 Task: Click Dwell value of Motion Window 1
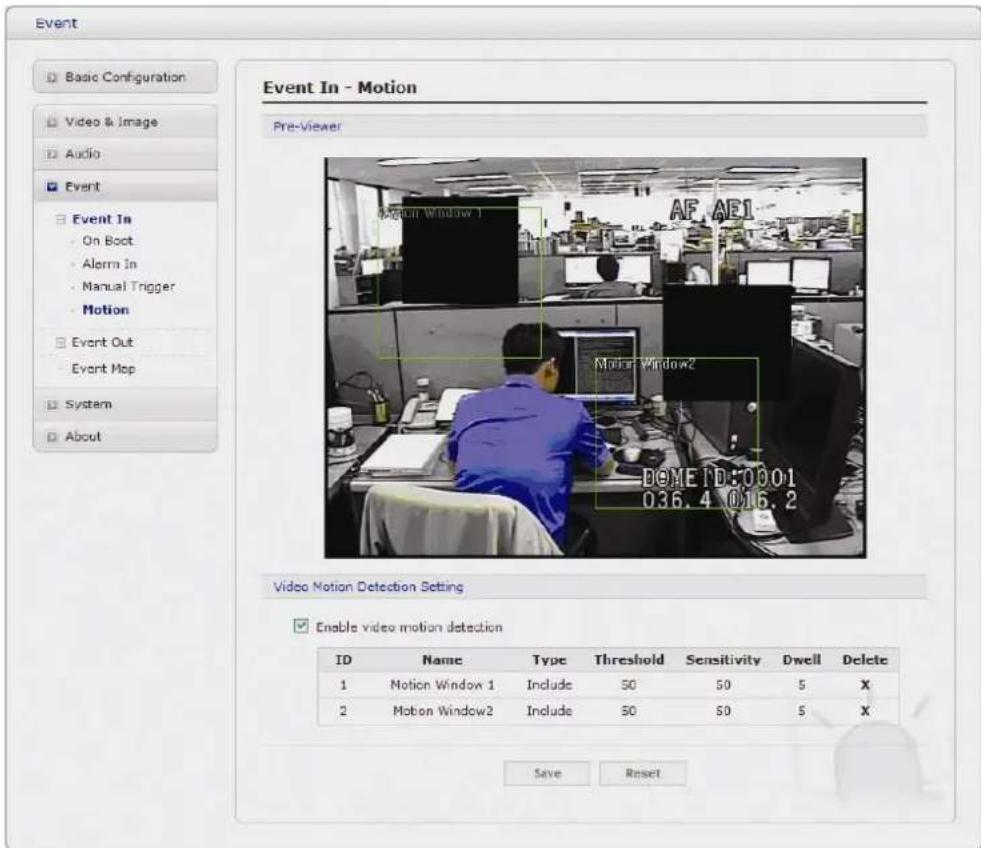click(x=801, y=685)
